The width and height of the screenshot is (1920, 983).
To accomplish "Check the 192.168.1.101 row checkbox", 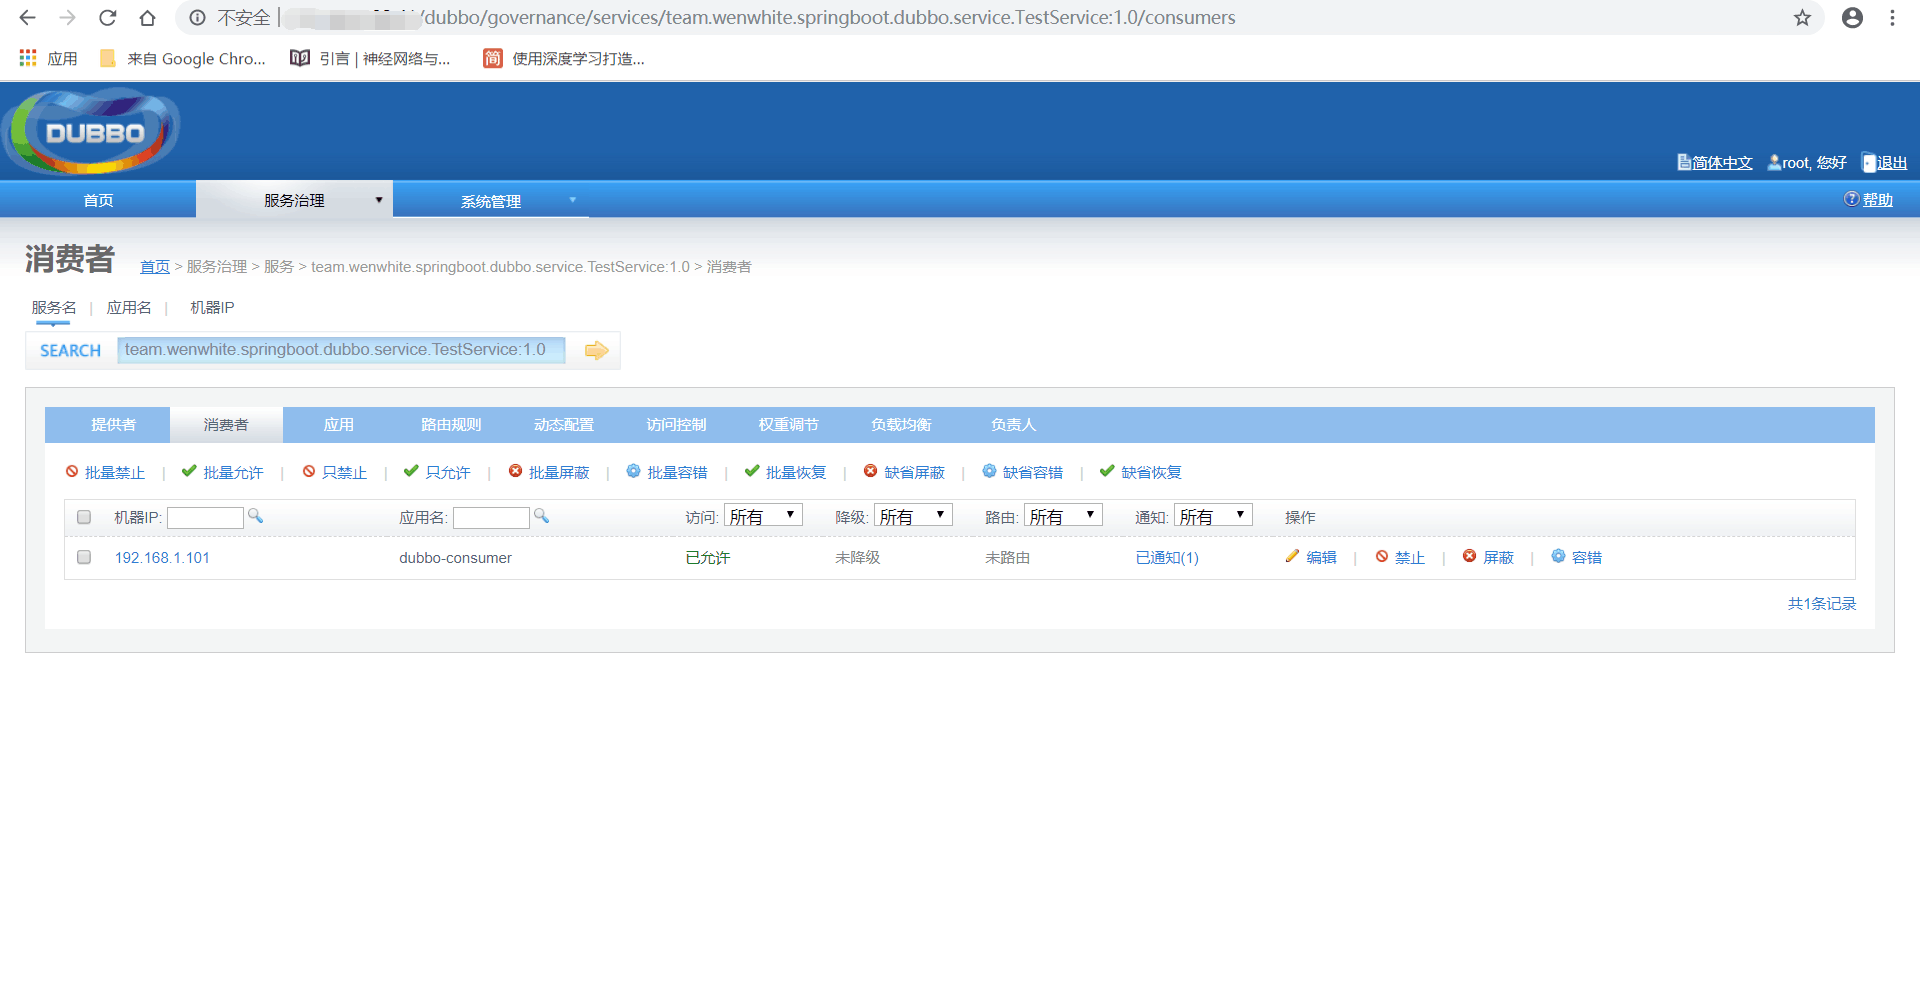I will [84, 557].
